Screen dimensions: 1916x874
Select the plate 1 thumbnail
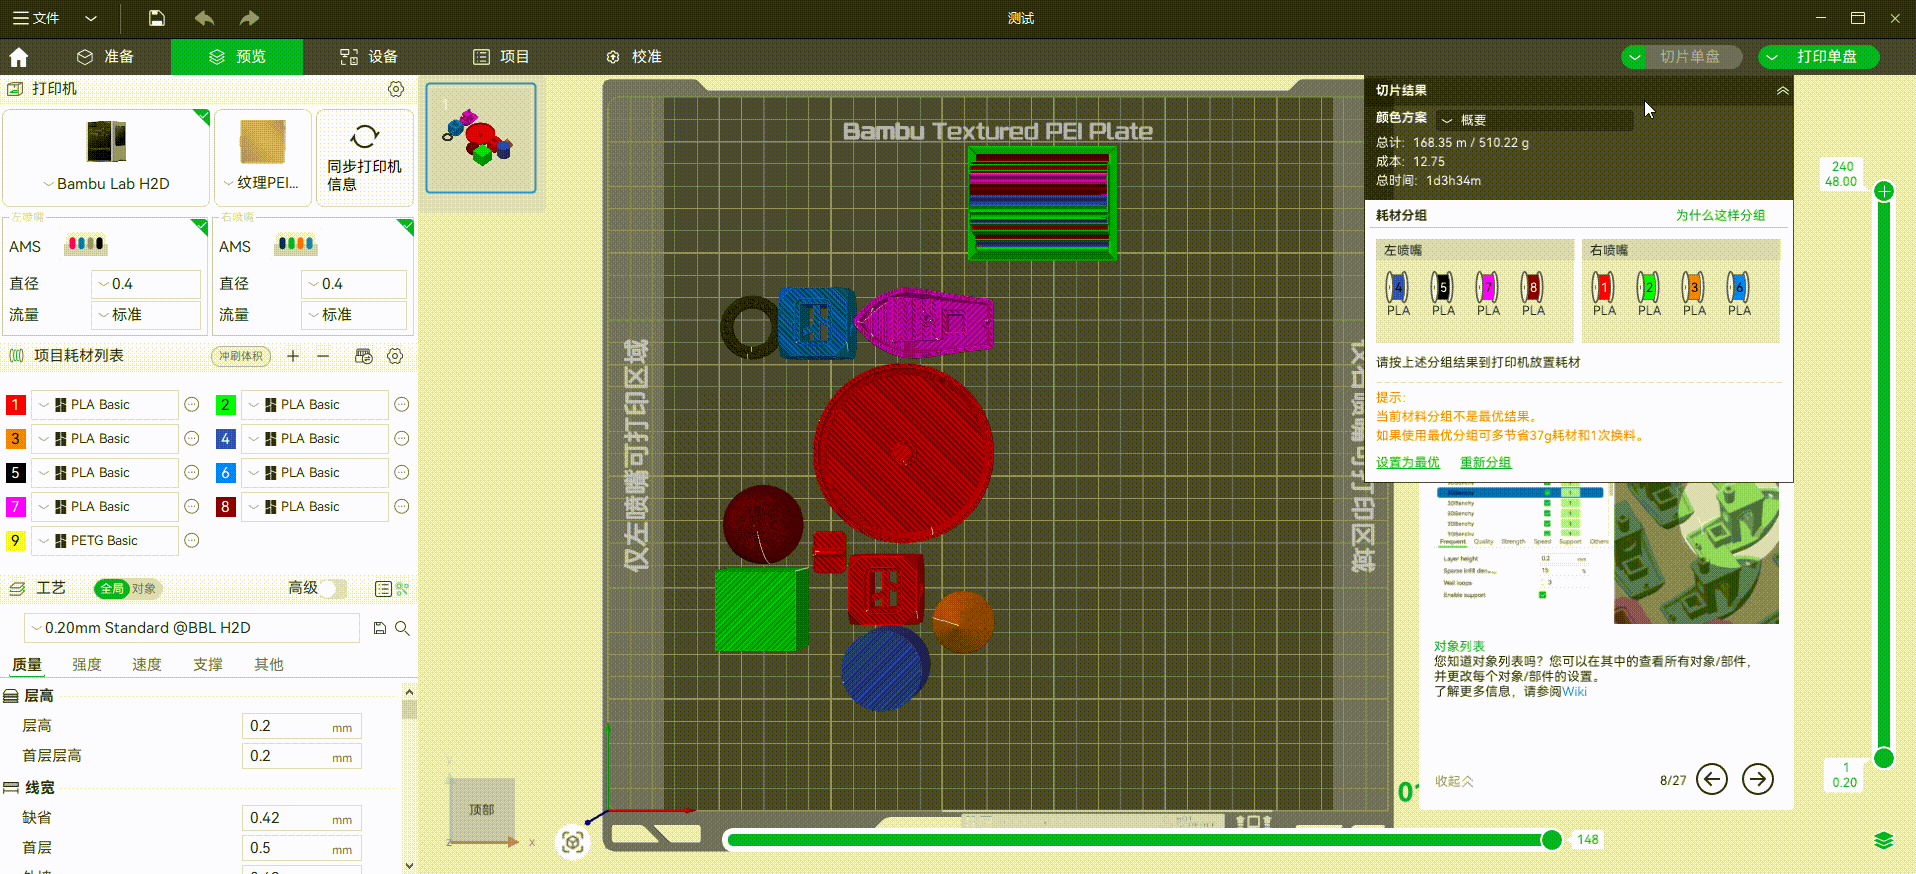pos(481,138)
